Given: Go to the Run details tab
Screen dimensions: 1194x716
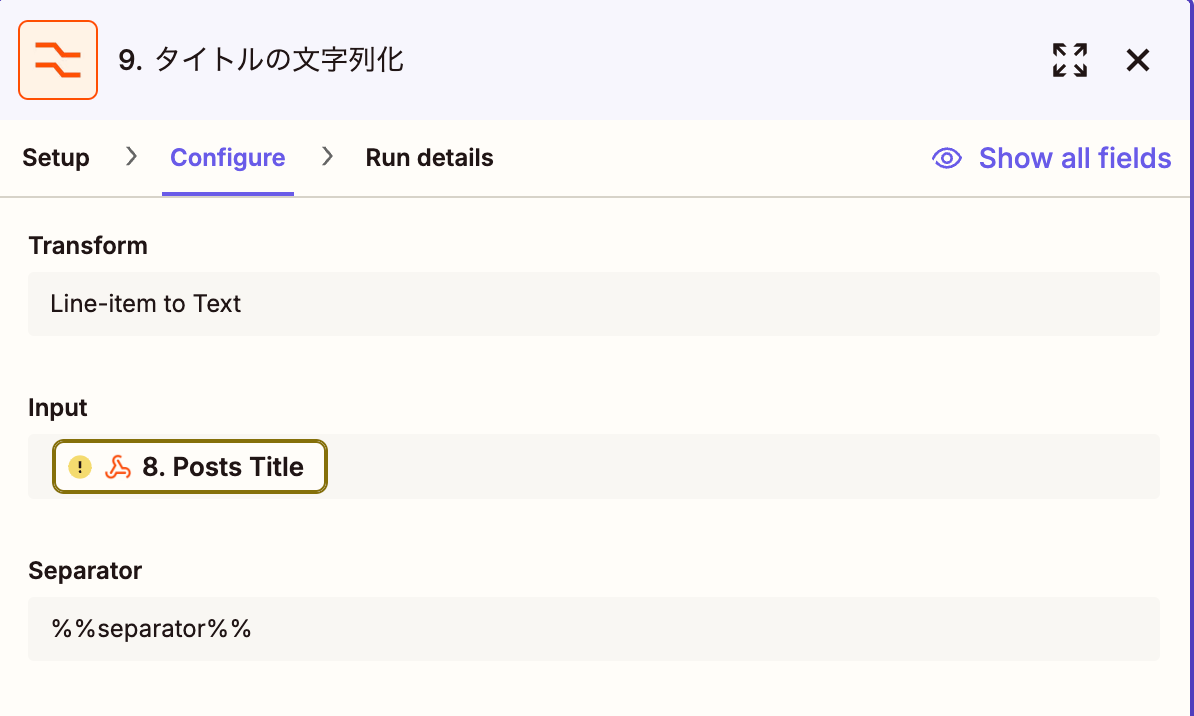Looking at the screenshot, I should [x=429, y=158].
